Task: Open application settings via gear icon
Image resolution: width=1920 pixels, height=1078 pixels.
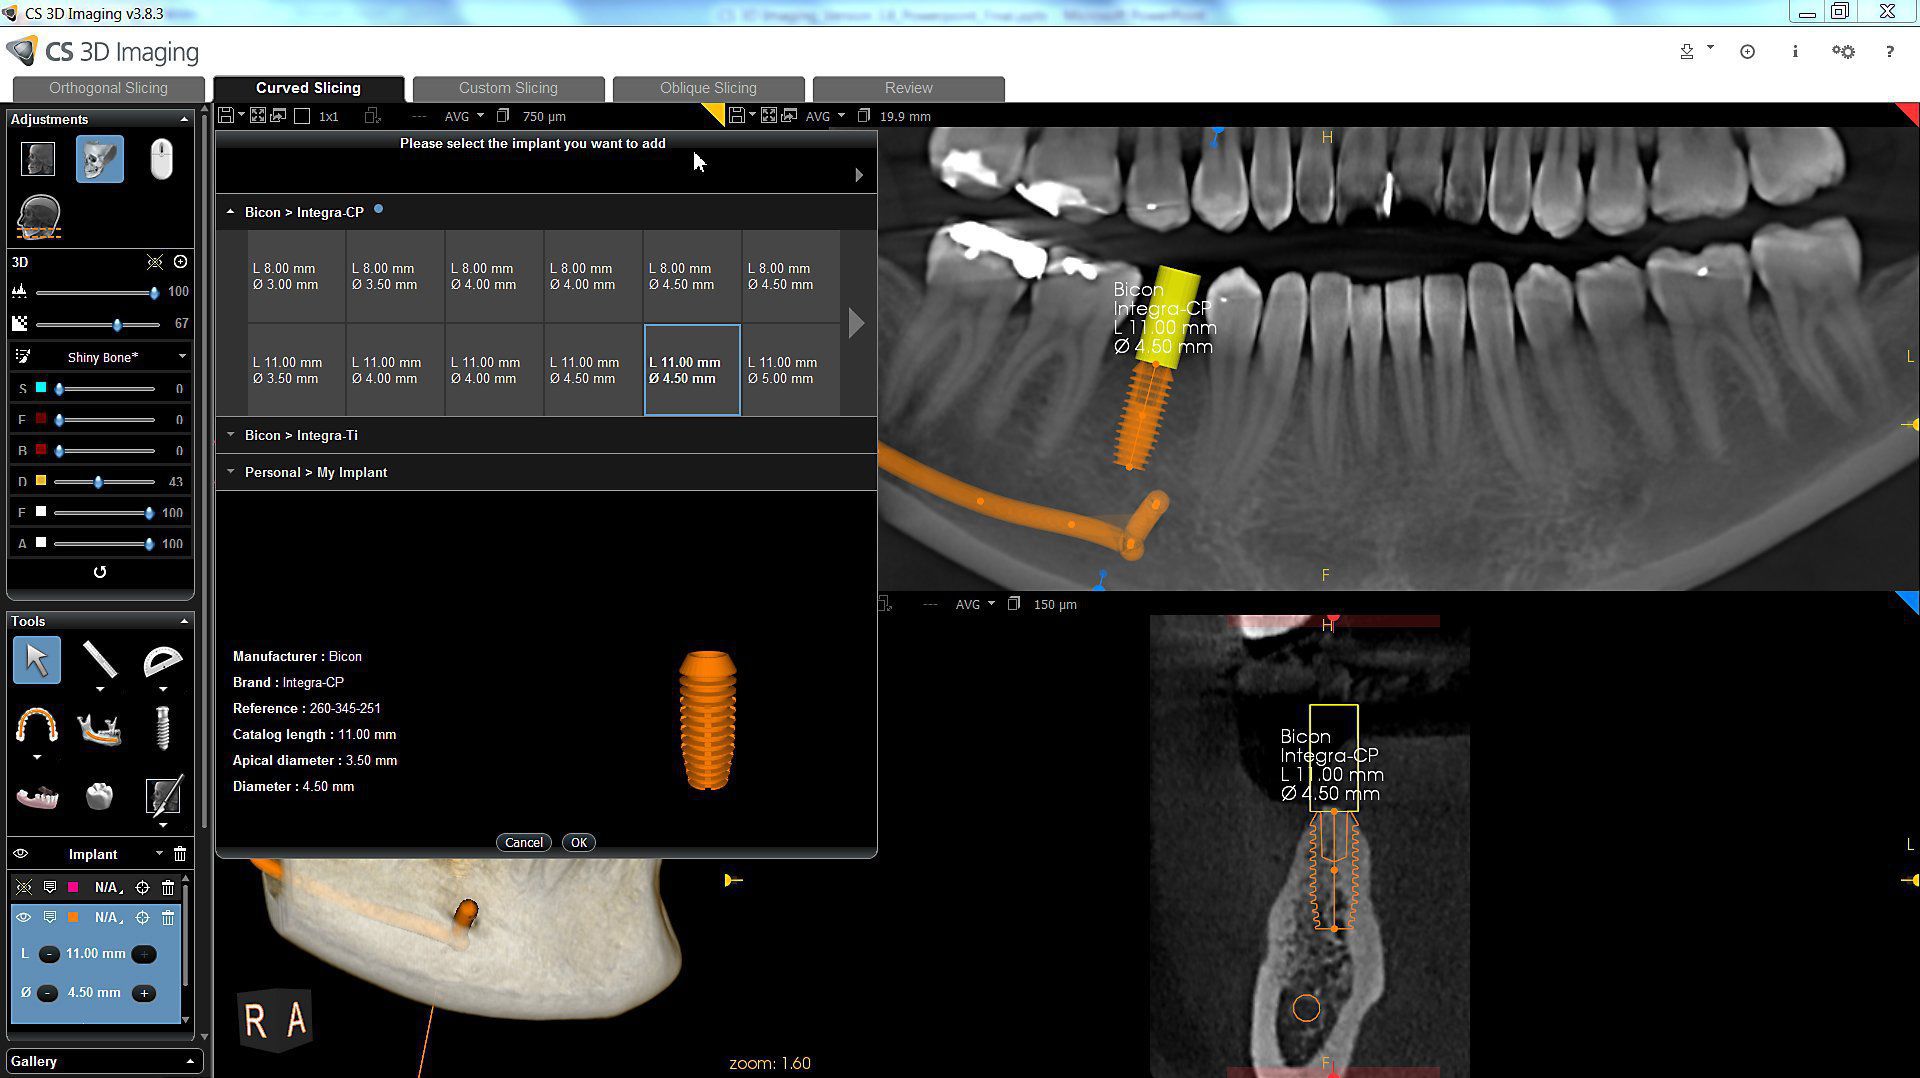Action: 1843,51
